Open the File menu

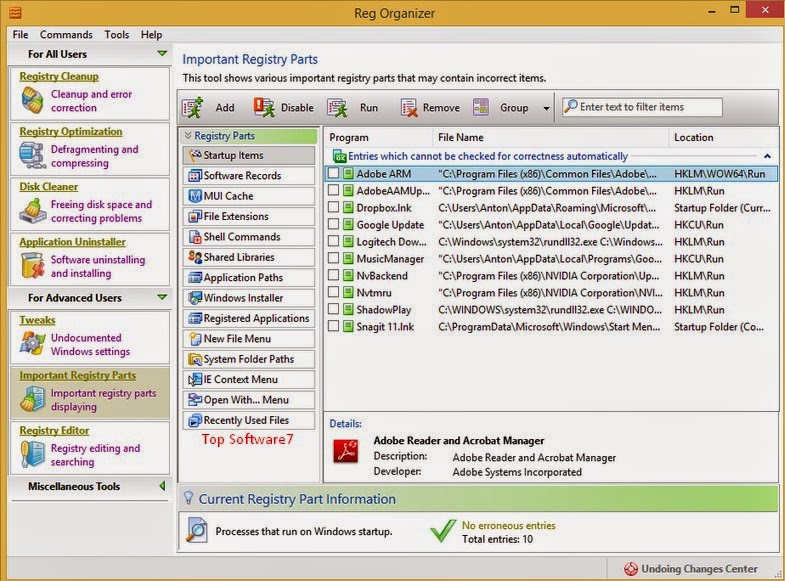coord(21,35)
